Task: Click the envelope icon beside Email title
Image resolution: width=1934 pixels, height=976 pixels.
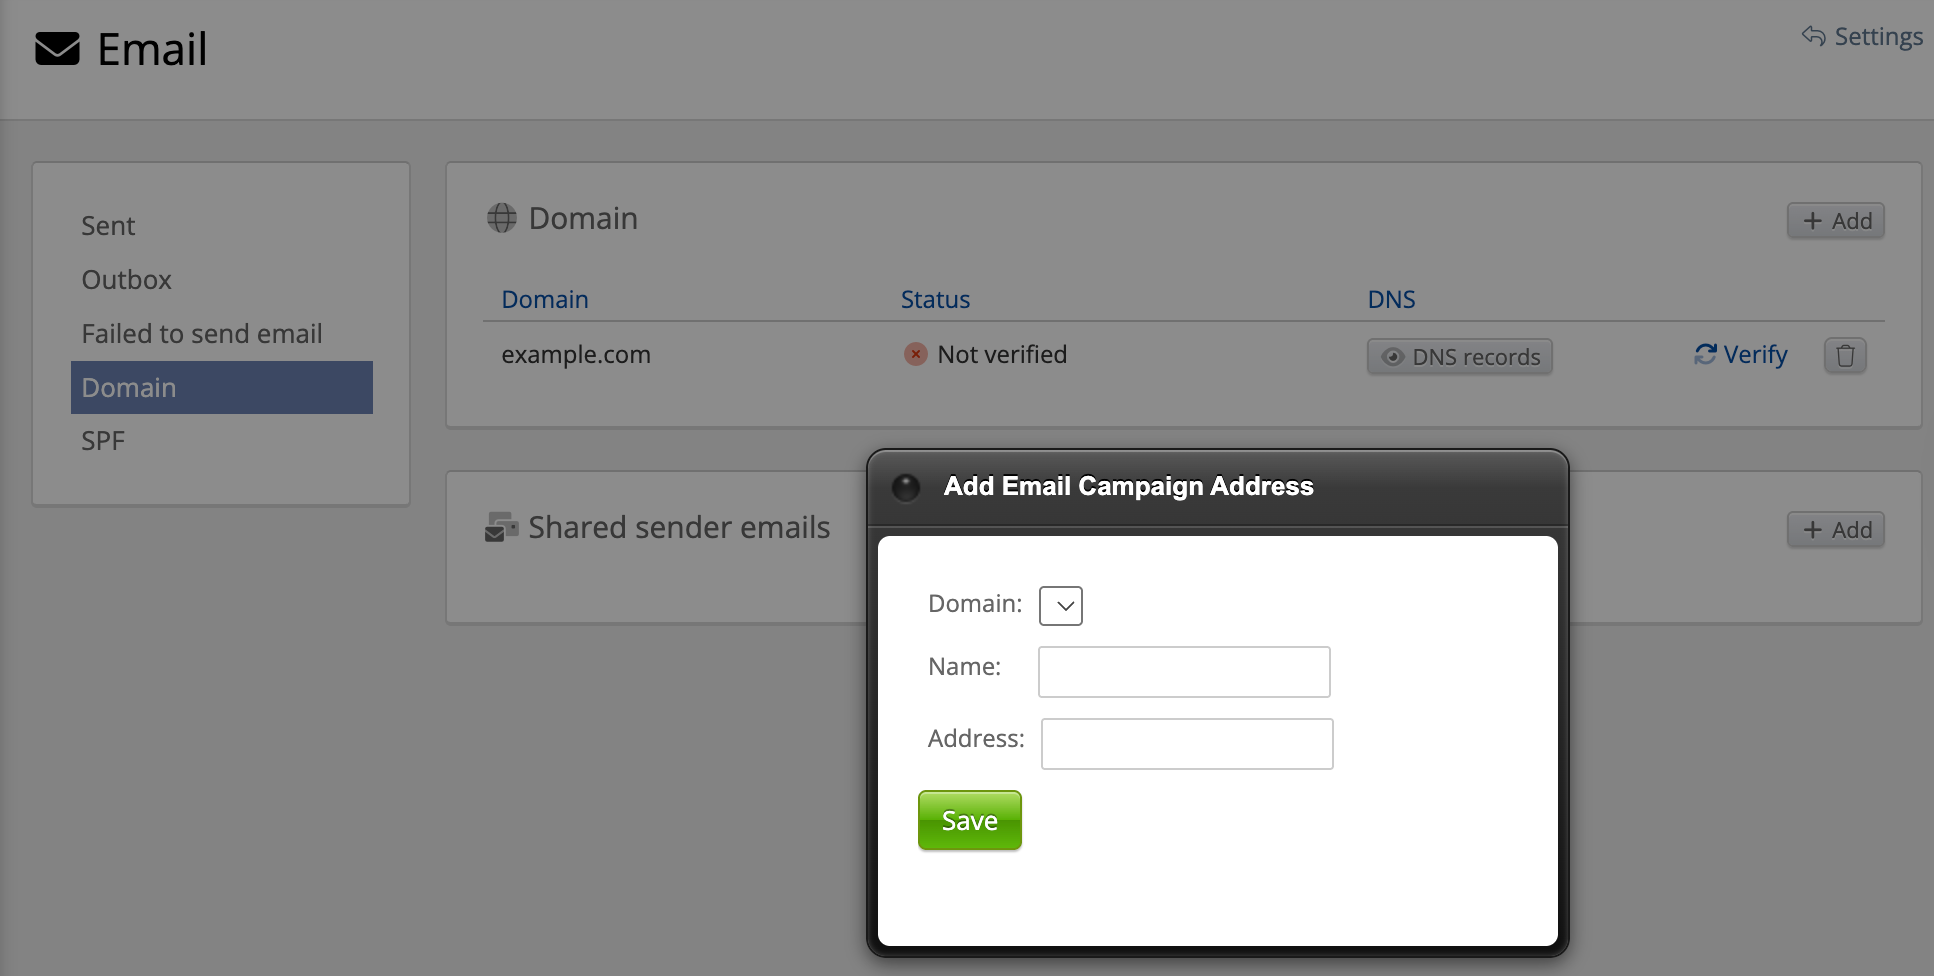Action: click(57, 49)
